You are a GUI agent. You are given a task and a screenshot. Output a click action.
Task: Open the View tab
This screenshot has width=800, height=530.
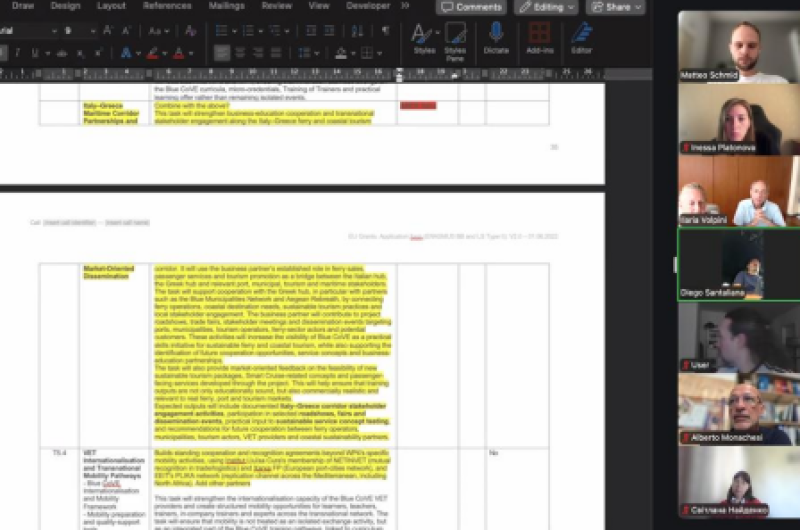(319, 6)
